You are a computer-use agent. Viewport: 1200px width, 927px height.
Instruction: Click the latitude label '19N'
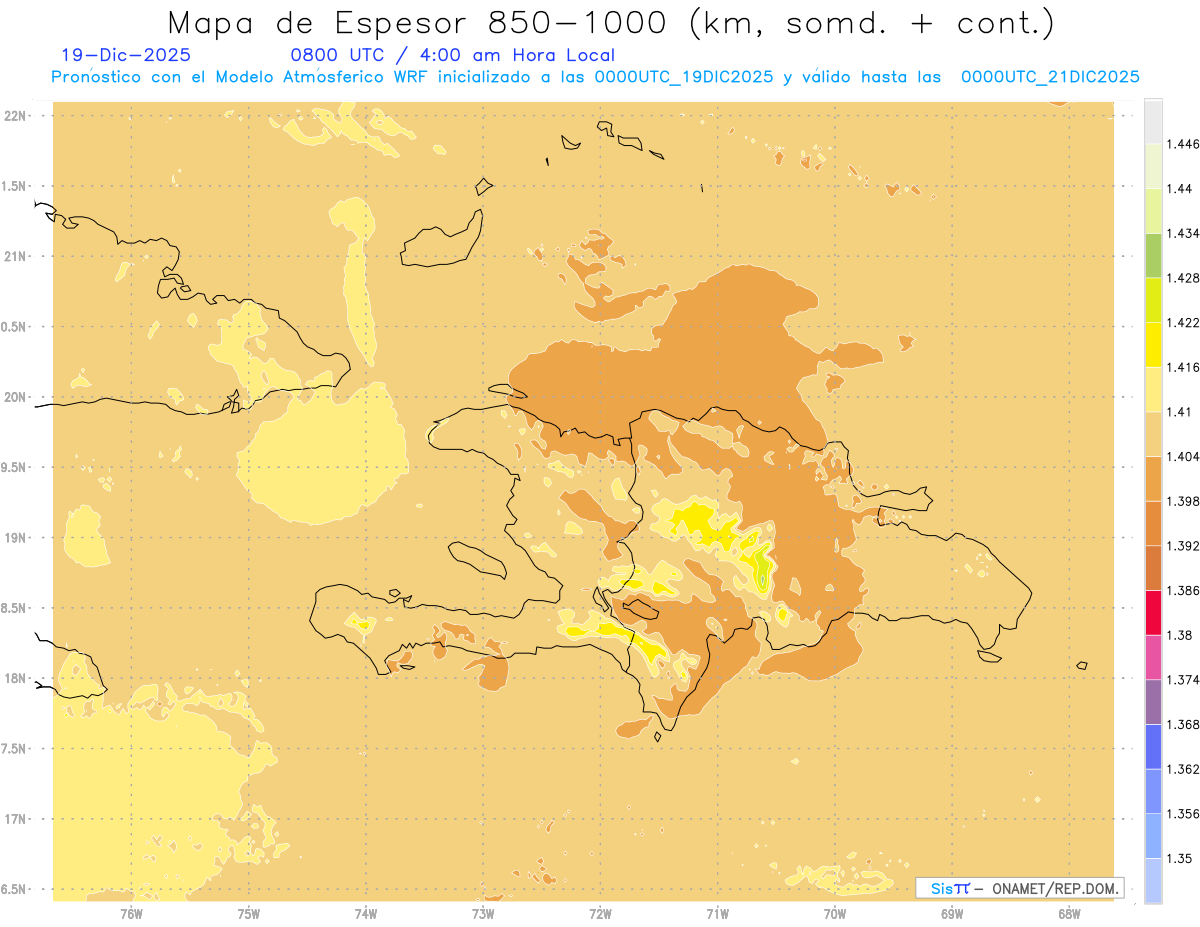click(x=15, y=538)
